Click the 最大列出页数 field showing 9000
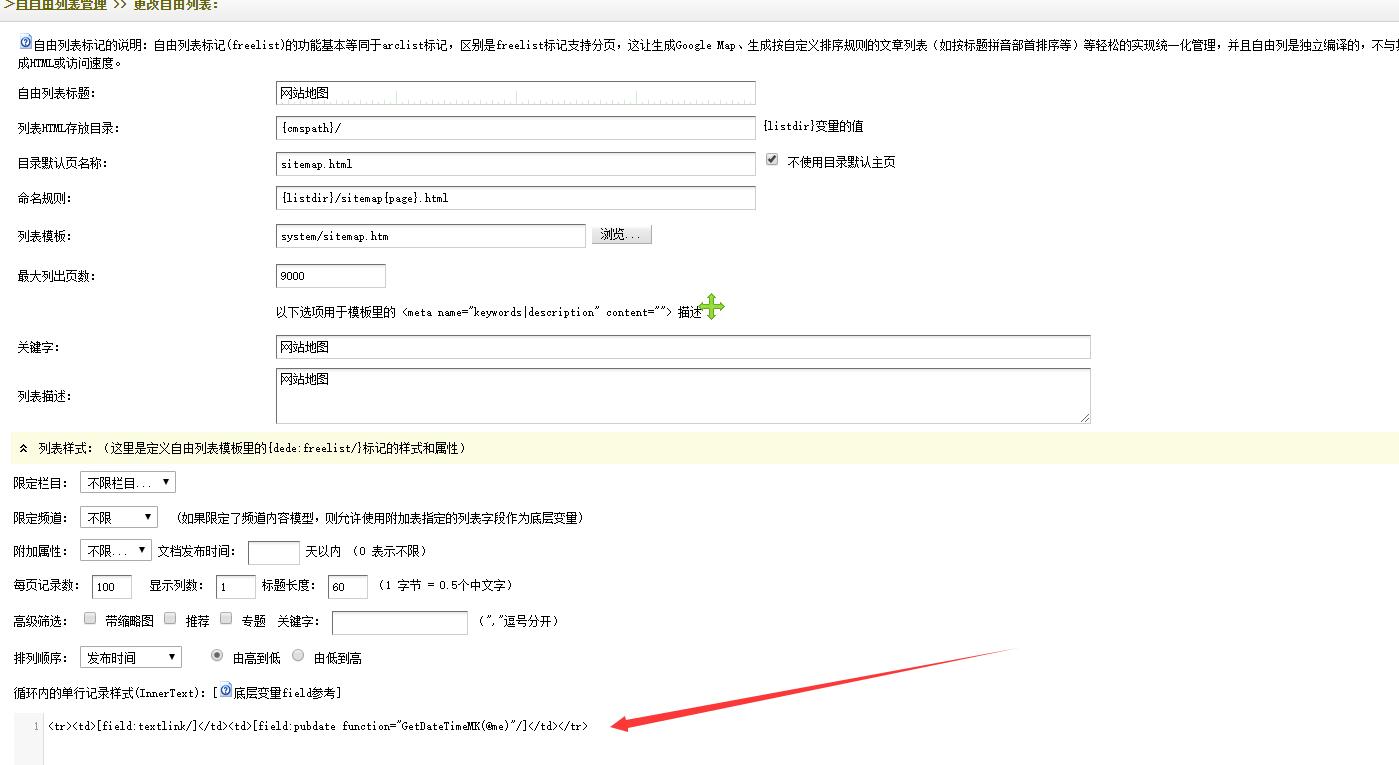 (330, 276)
